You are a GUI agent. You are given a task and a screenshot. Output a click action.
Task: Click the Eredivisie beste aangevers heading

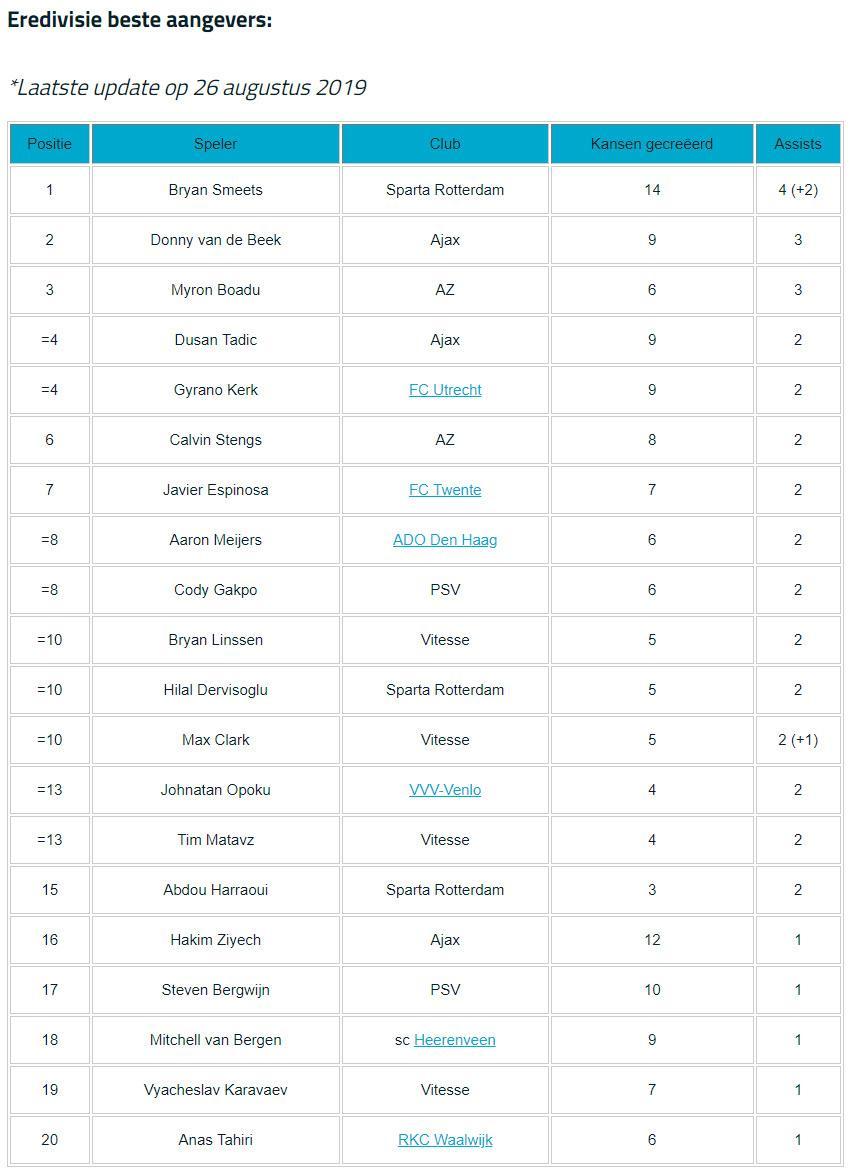pyautogui.click(x=139, y=20)
